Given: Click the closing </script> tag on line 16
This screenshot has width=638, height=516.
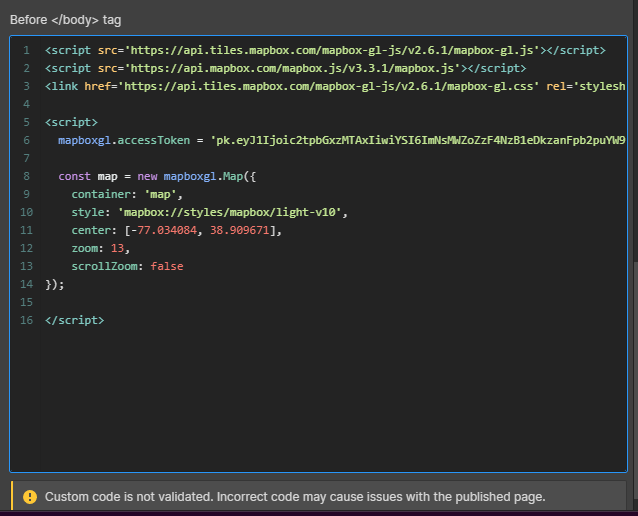Looking at the screenshot, I should pyautogui.click(x=75, y=320).
